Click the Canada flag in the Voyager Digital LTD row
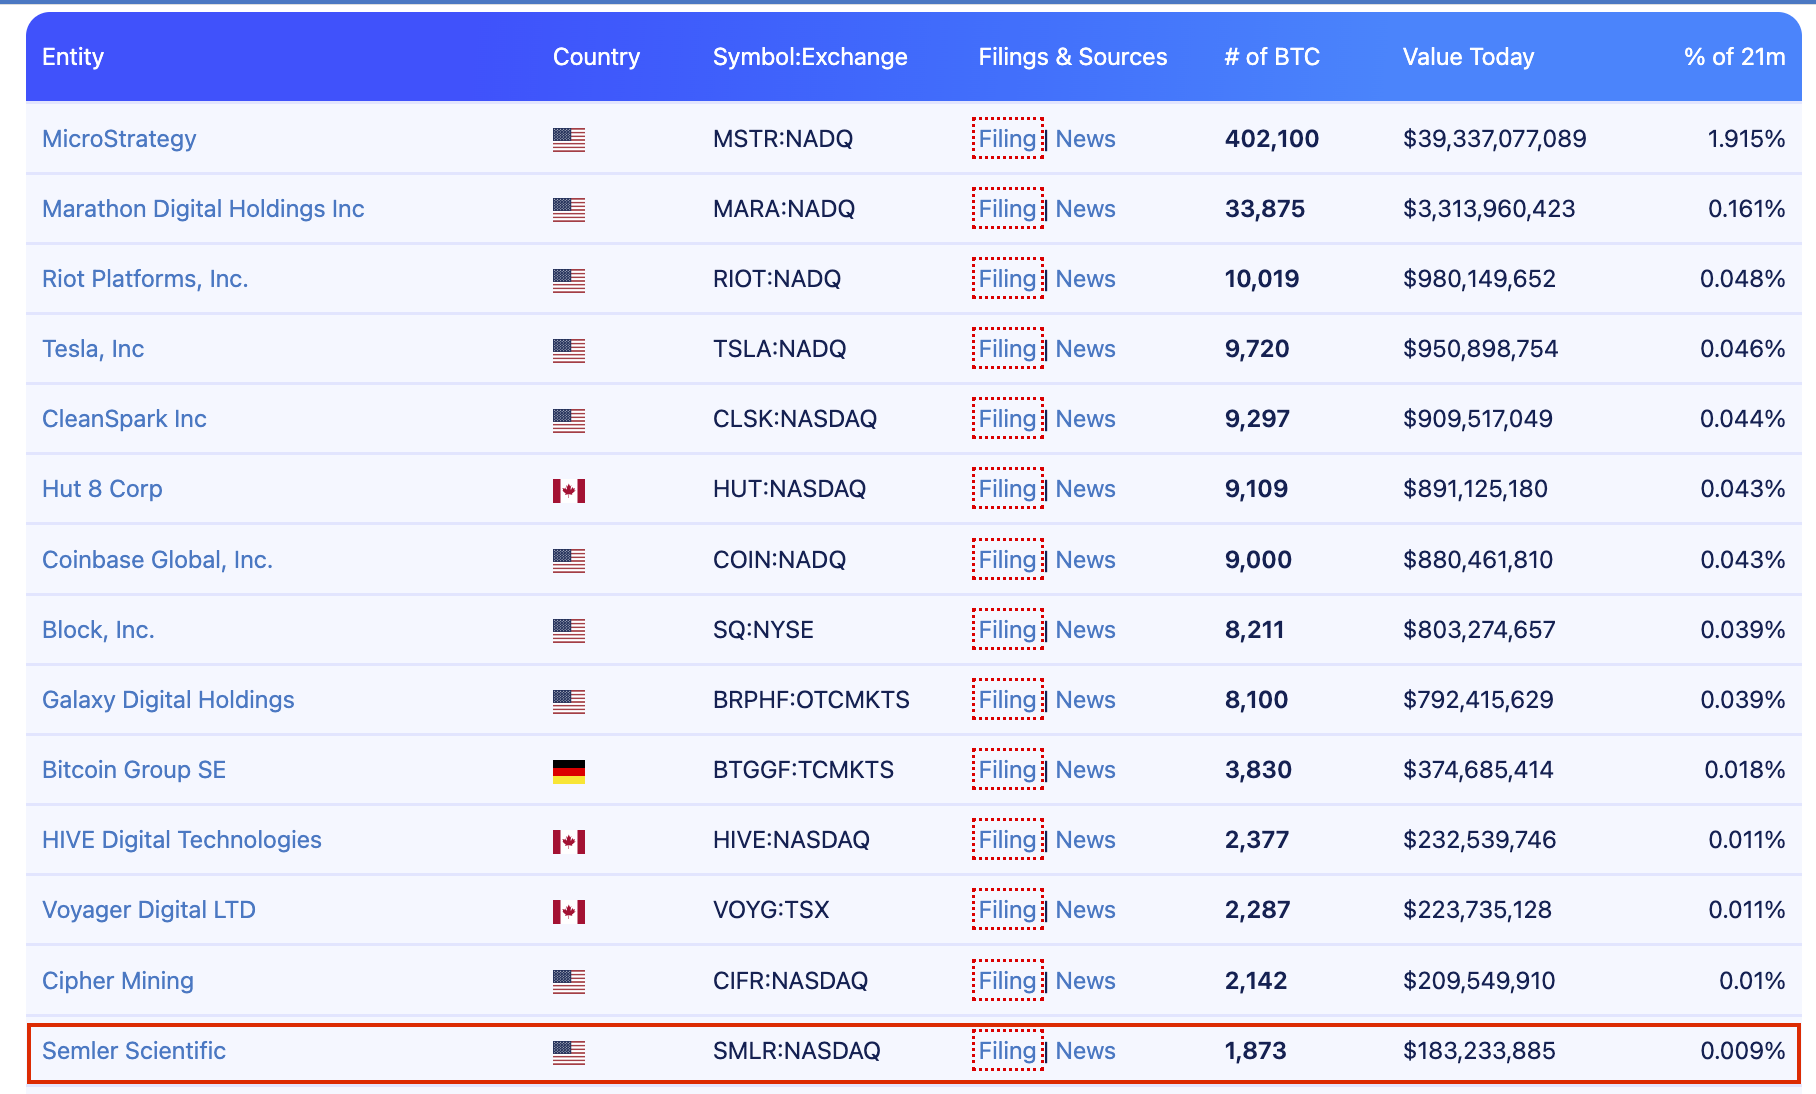The width and height of the screenshot is (1816, 1094). (569, 911)
